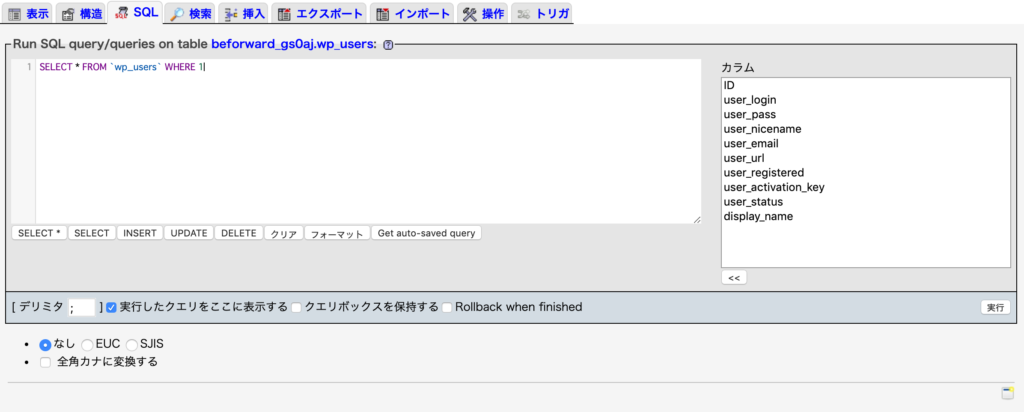Click the beforward_gs0aj.wp_users table link
1024x412 pixels.
(293, 45)
